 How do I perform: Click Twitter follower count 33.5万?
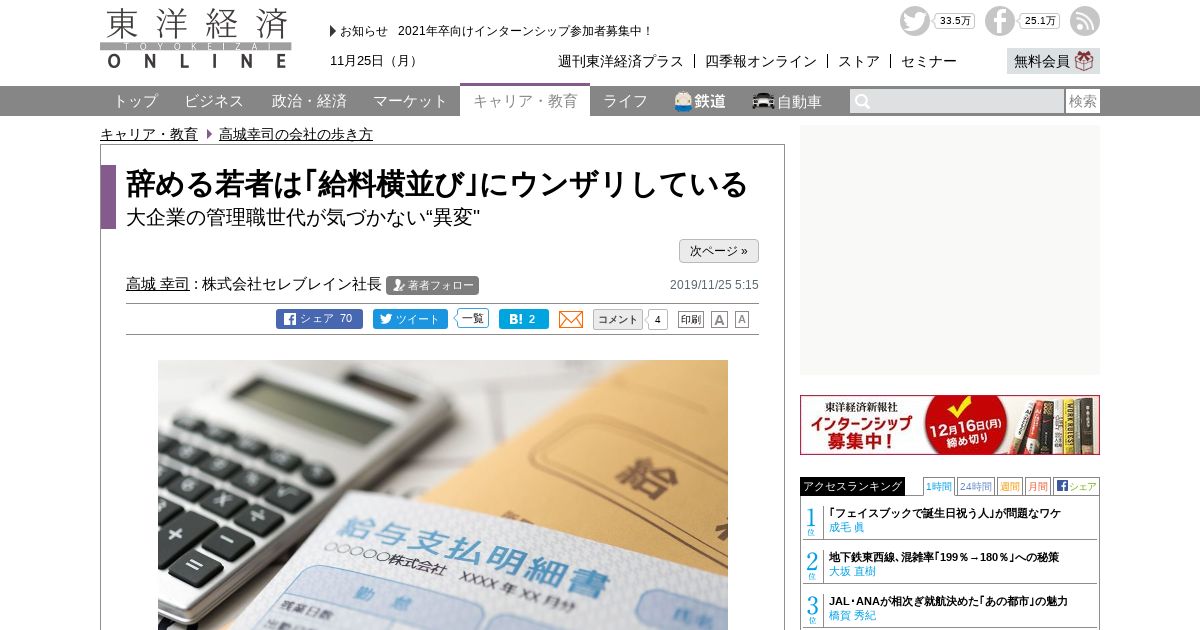pyautogui.click(x=955, y=21)
